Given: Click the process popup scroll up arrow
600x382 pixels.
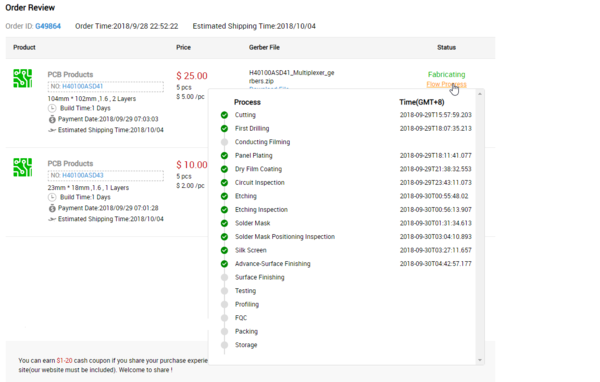Looking at the screenshot, I should click(480, 94).
